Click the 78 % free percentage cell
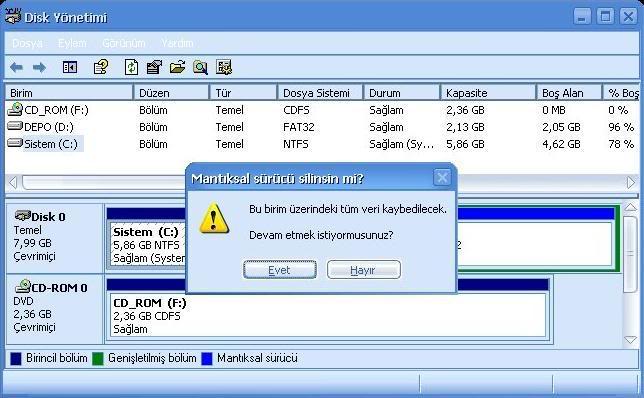This screenshot has height=398, width=644. [x=621, y=144]
